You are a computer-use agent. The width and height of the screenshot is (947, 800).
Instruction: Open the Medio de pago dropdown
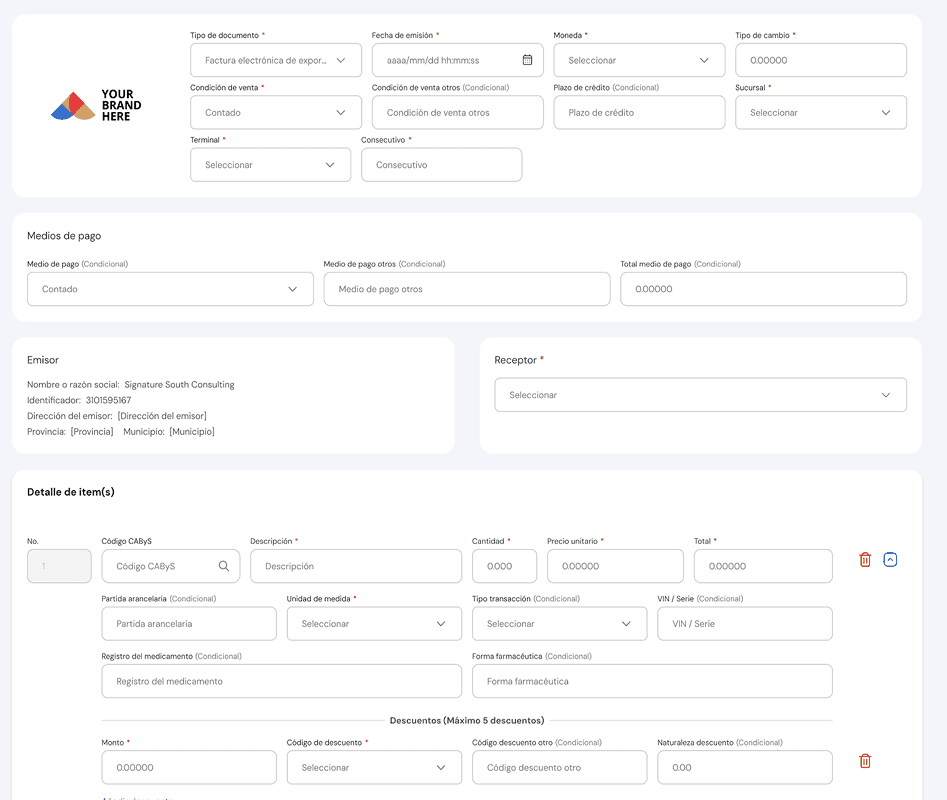[170, 289]
